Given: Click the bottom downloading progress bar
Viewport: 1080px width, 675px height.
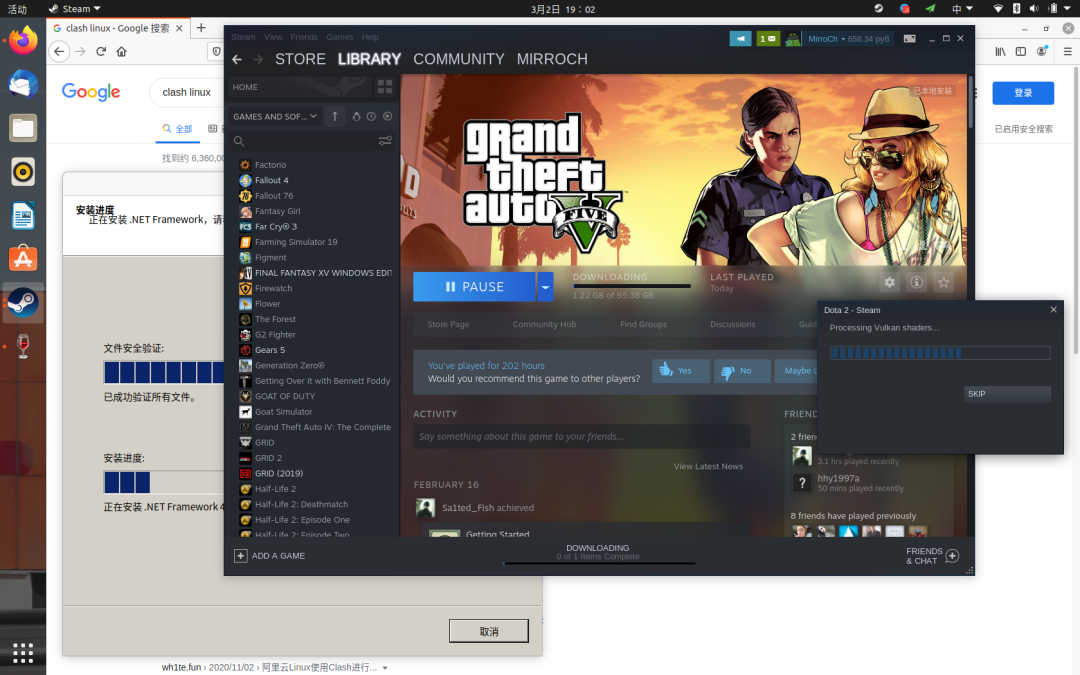Looking at the screenshot, I should 599,563.
